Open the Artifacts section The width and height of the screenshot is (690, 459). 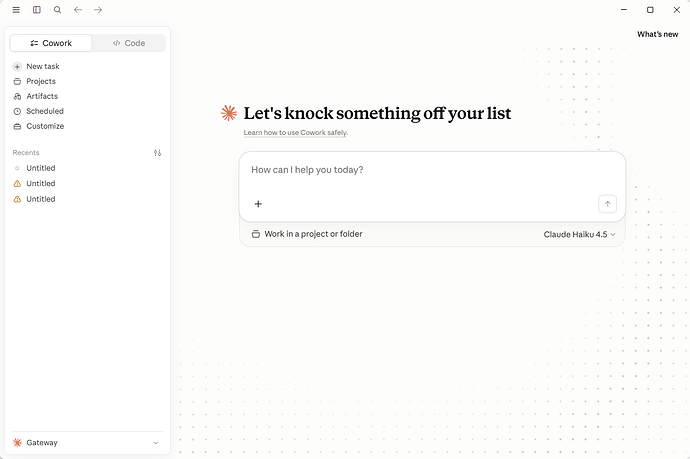point(36,96)
